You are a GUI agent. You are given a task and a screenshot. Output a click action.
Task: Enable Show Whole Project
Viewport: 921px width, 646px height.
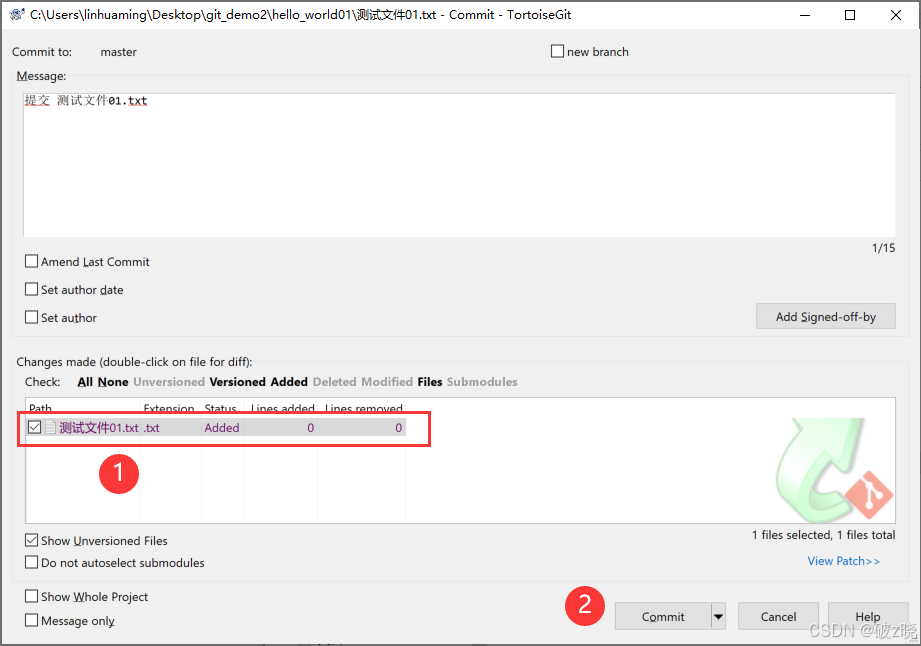tap(32, 597)
